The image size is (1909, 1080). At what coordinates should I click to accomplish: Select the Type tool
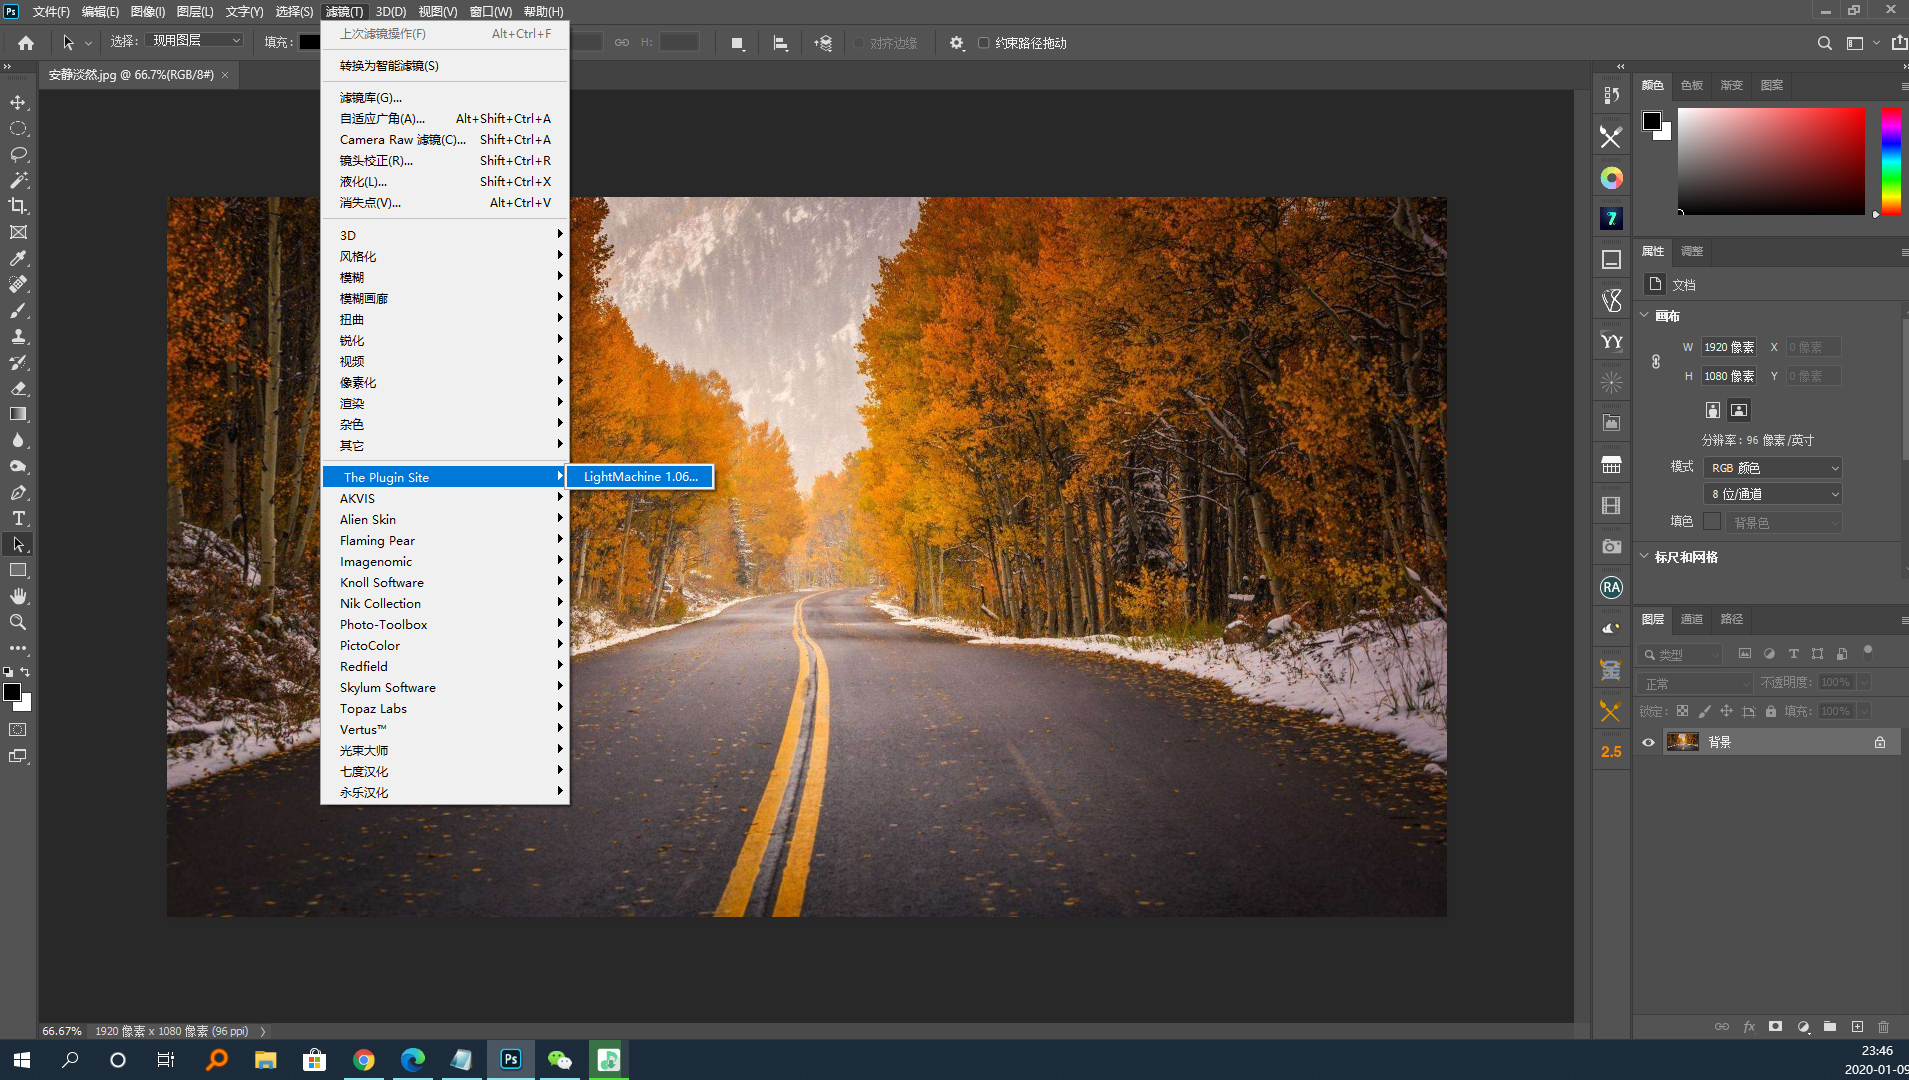18,518
